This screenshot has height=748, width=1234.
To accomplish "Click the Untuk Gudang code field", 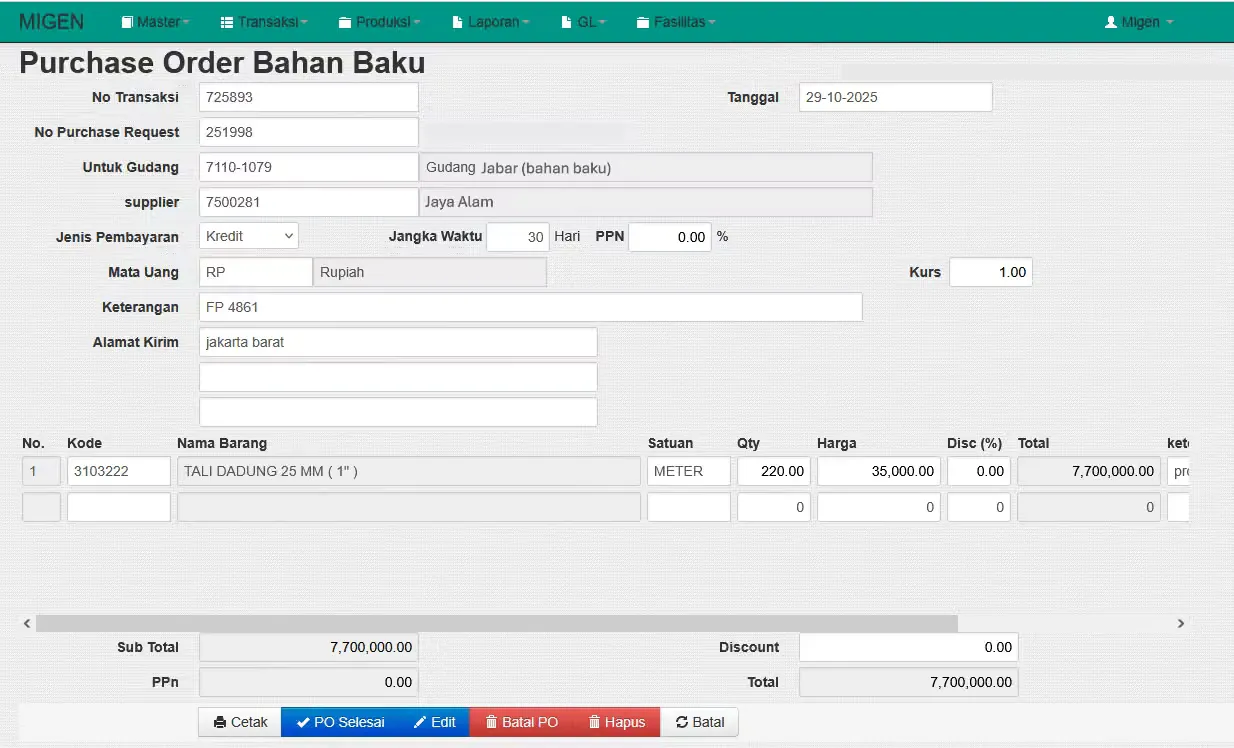I will point(309,167).
